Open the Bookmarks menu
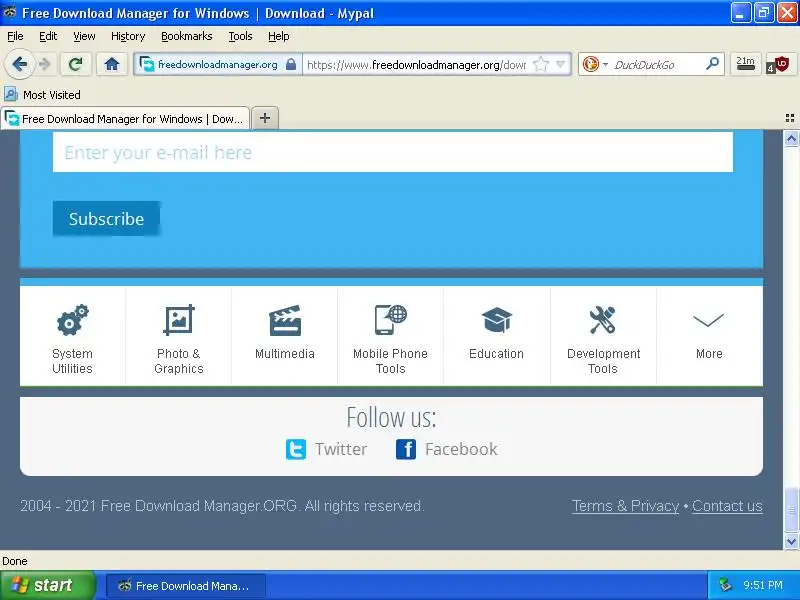 tap(187, 36)
